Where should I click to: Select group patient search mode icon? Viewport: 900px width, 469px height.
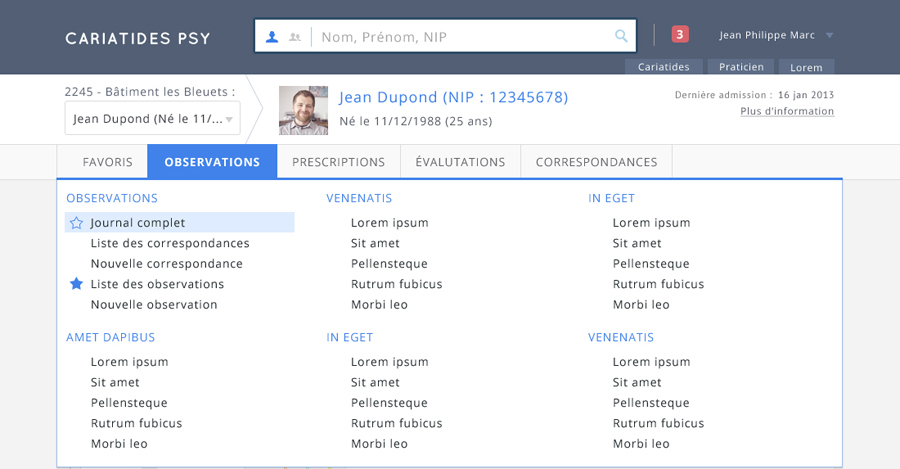coord(295,37)
